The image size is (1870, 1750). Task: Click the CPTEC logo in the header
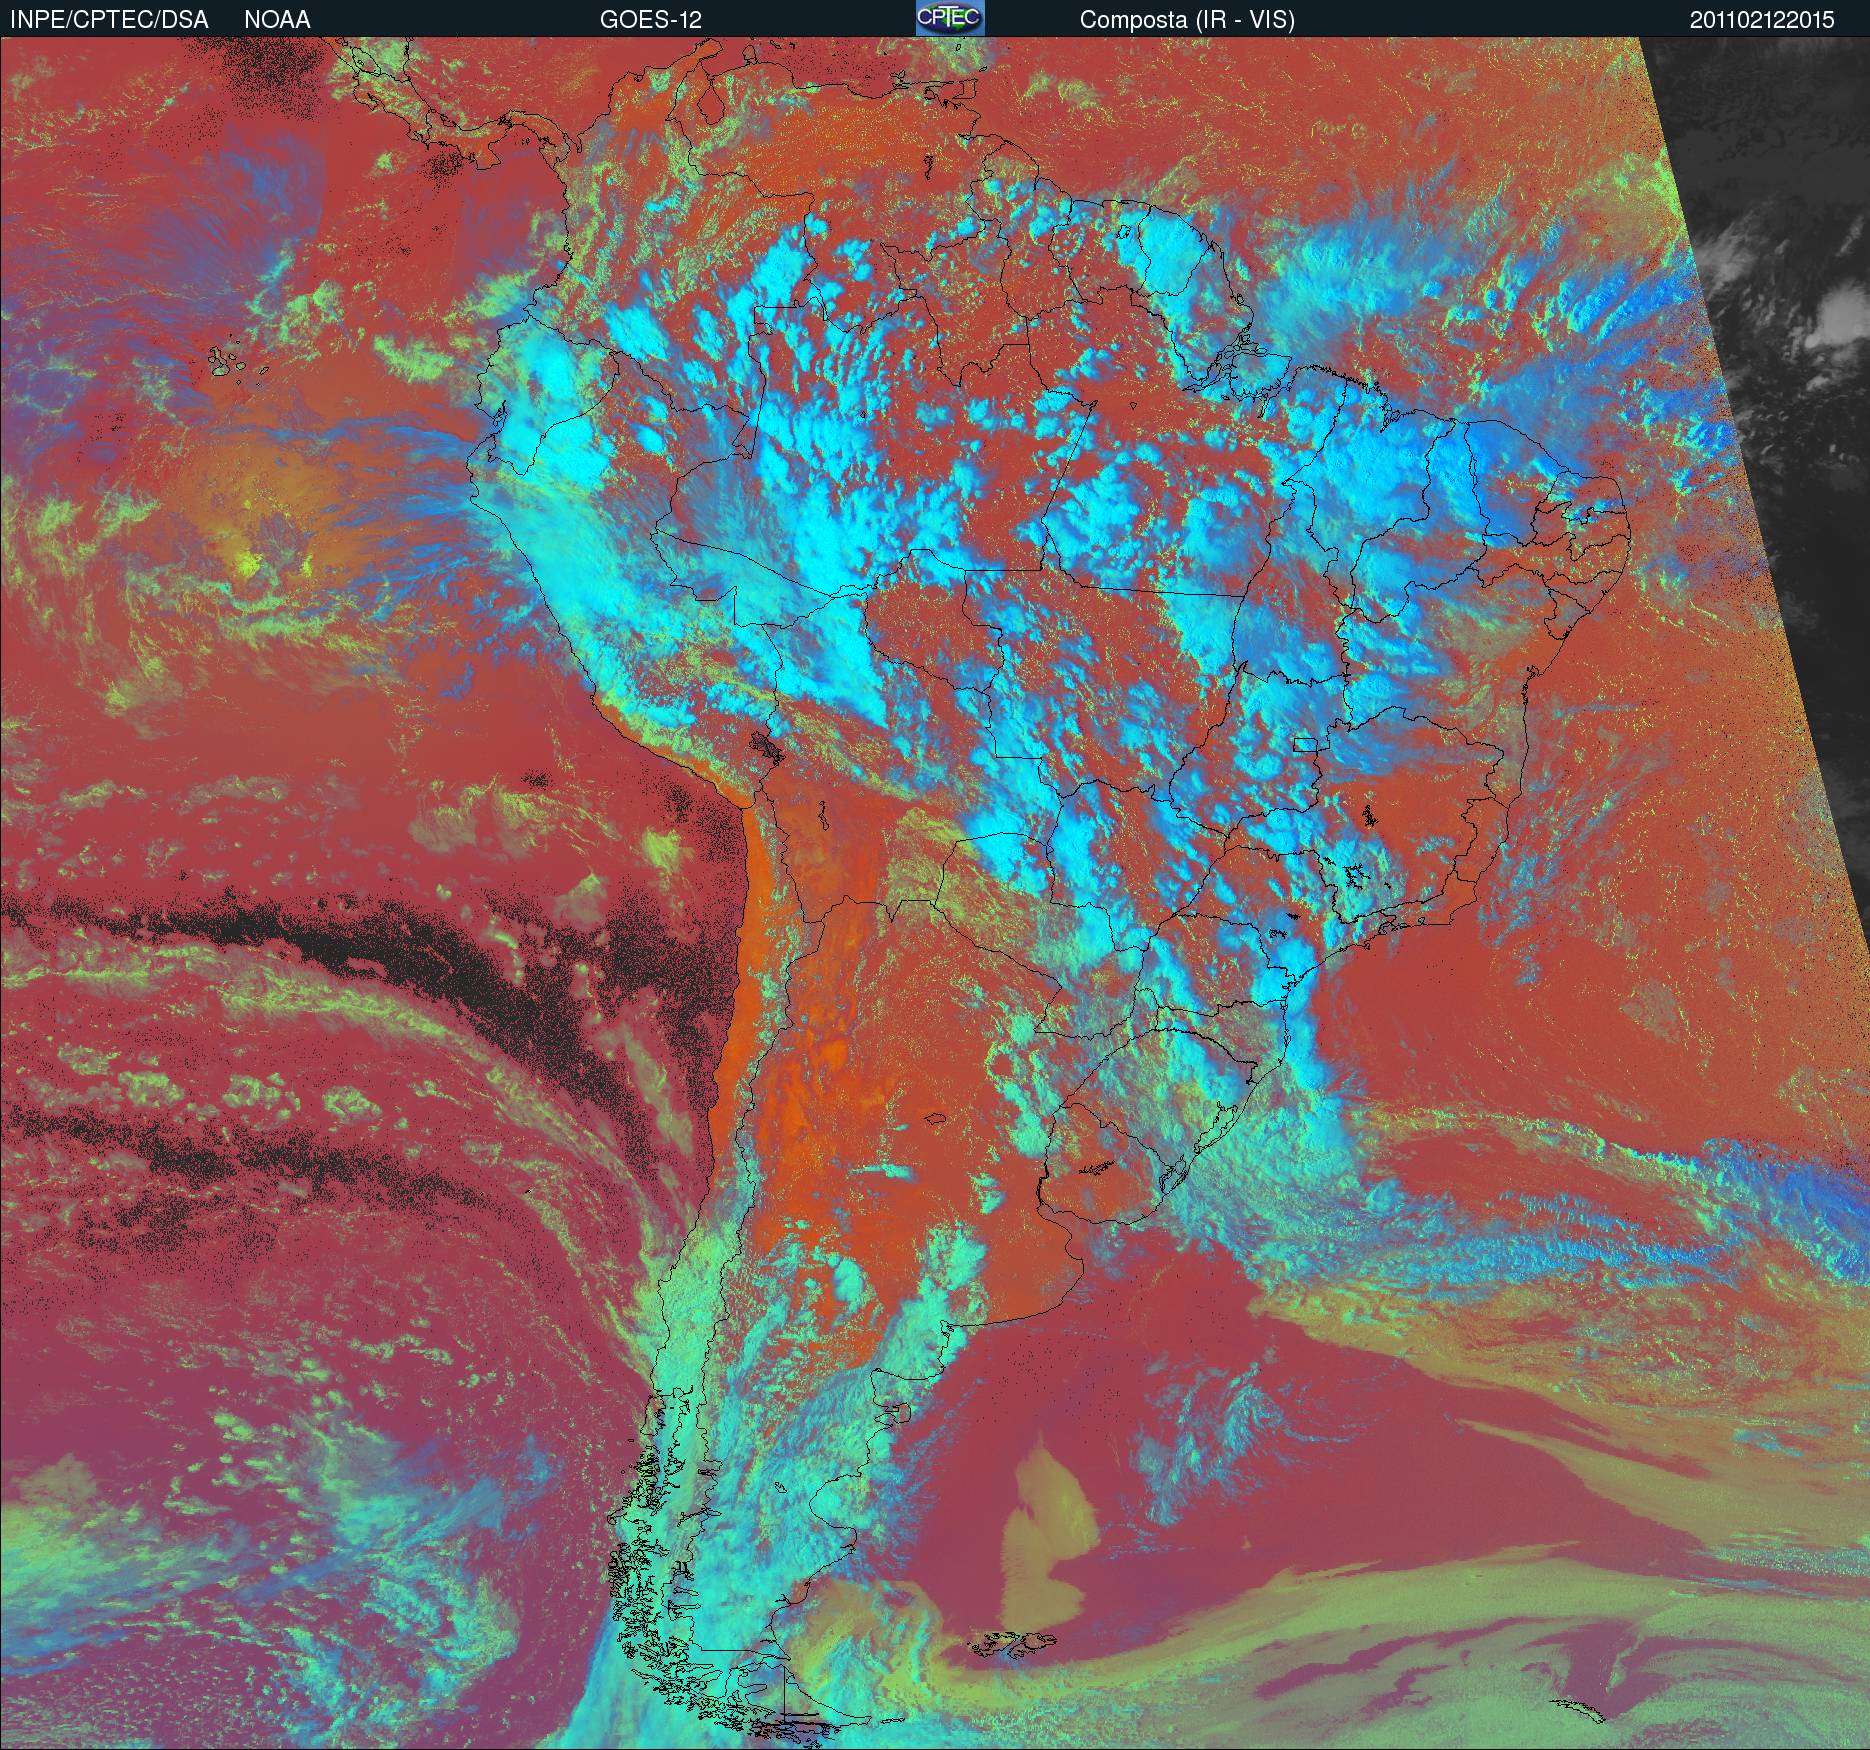click(950, 18)
